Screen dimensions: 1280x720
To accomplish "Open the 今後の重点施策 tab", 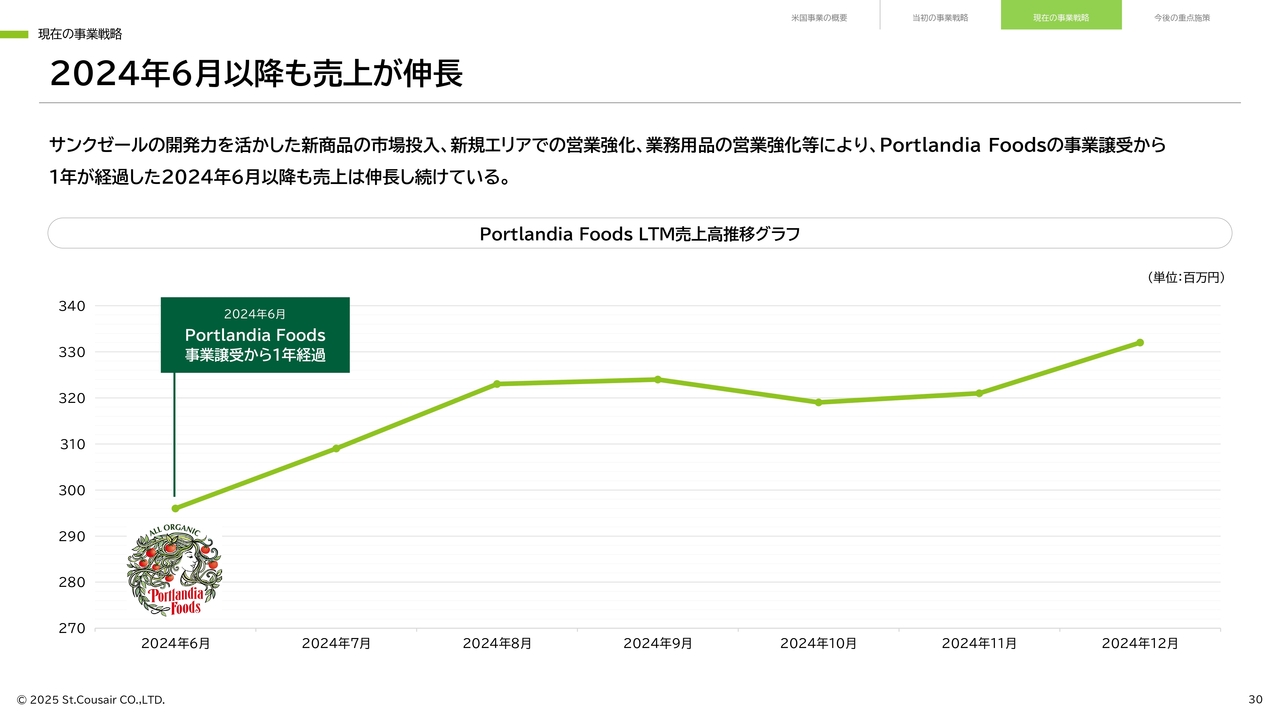I will [x=1182, y=17].
